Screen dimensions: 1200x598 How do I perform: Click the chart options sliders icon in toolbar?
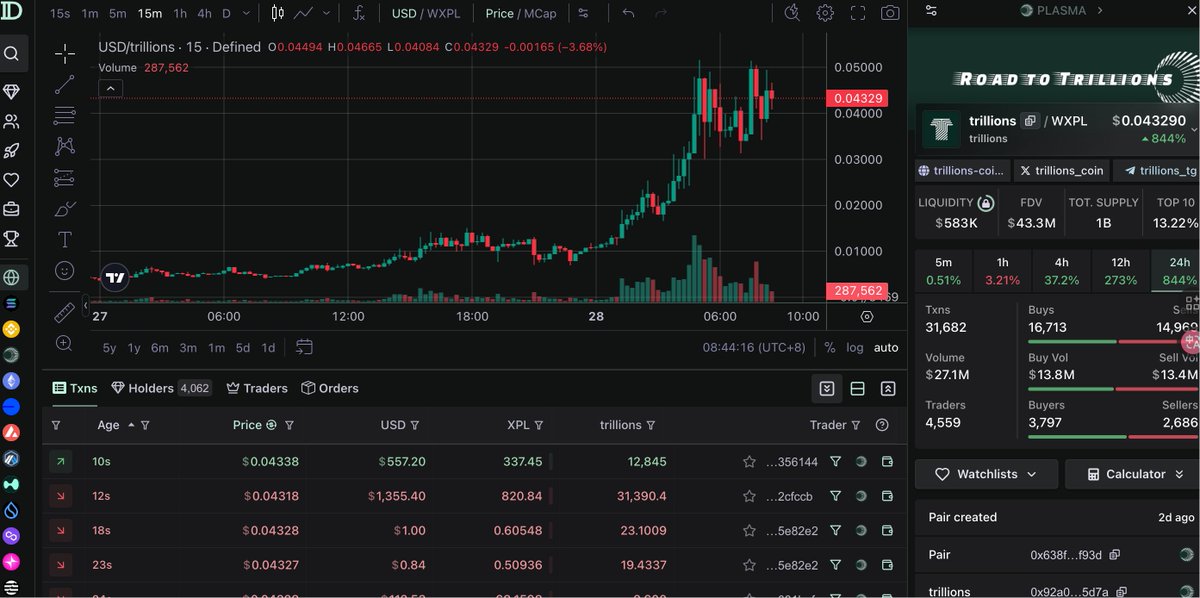[584, 13]
